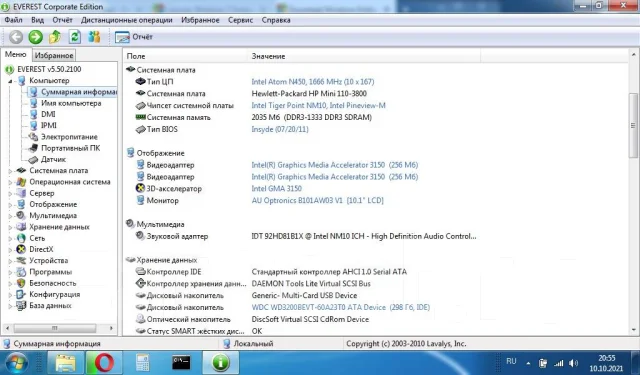Select Портативный ПК tree item

tap(70, 148)
